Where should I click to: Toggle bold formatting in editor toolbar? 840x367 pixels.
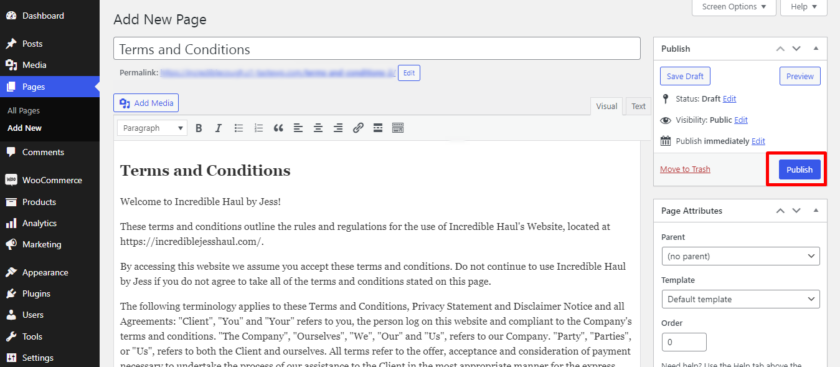click(x=199, y=128)
